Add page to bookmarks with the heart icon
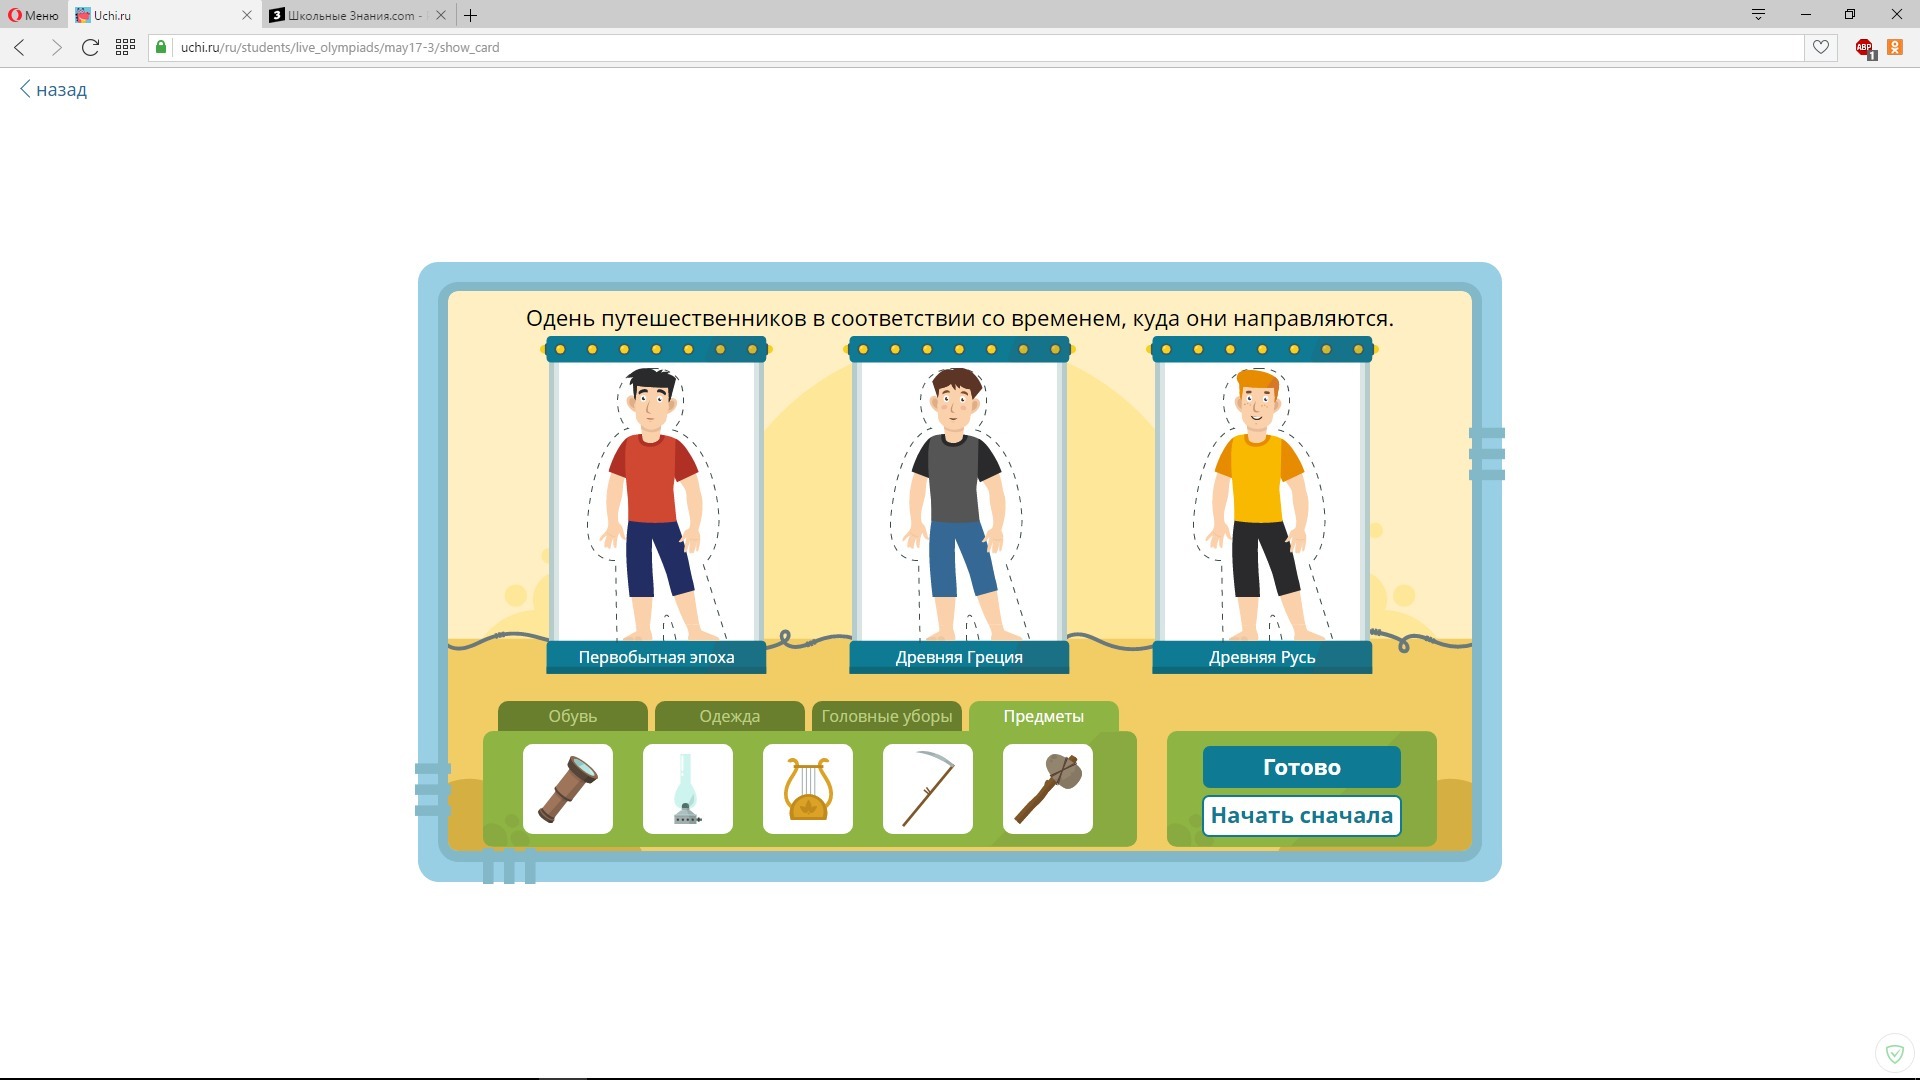Screen dimensions: 1920x1080 tap(1821, 47)
